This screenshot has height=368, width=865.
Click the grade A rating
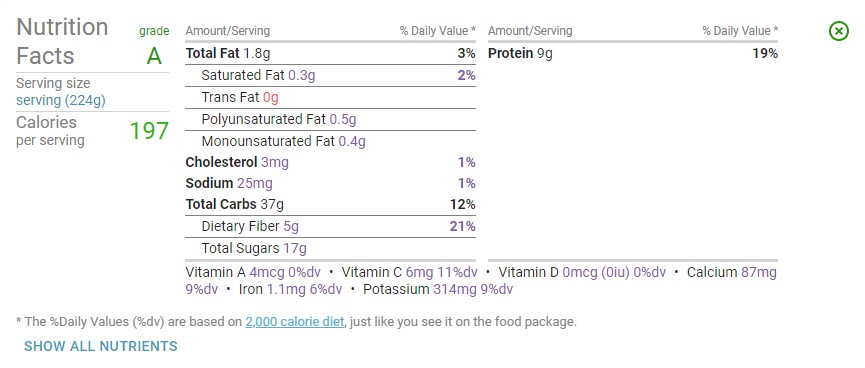point(154,56)
